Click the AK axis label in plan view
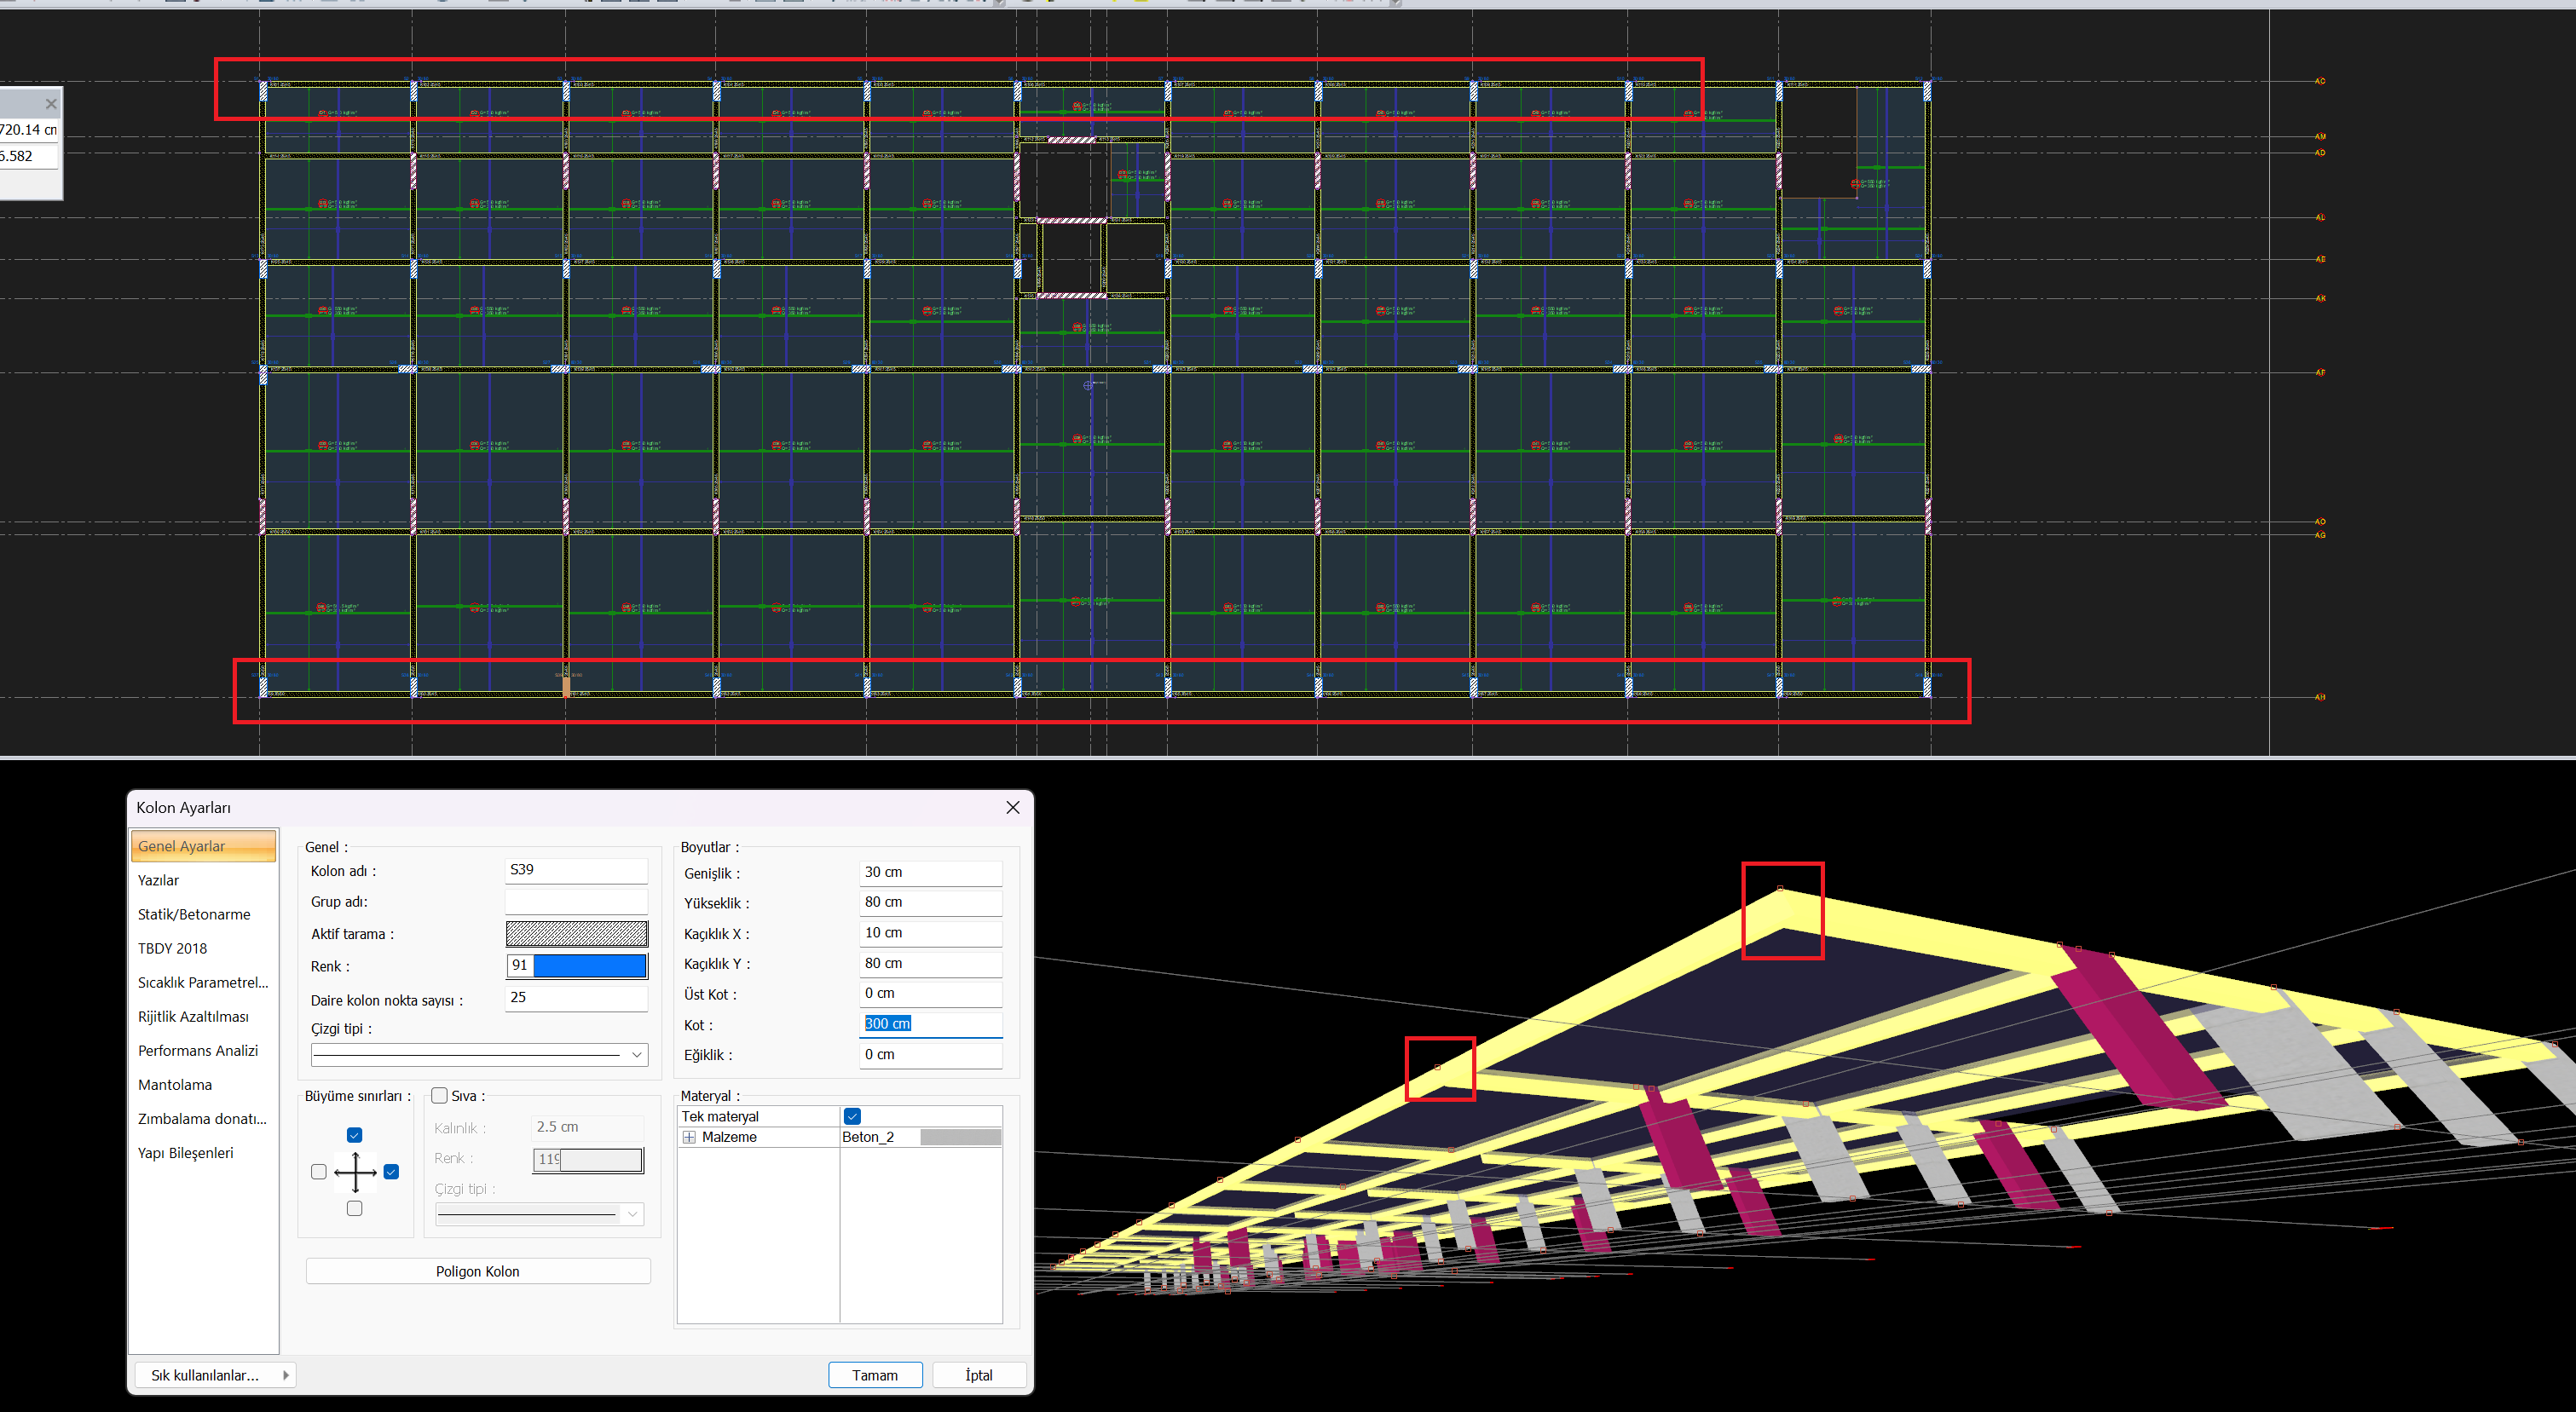 pos(2320,298)
